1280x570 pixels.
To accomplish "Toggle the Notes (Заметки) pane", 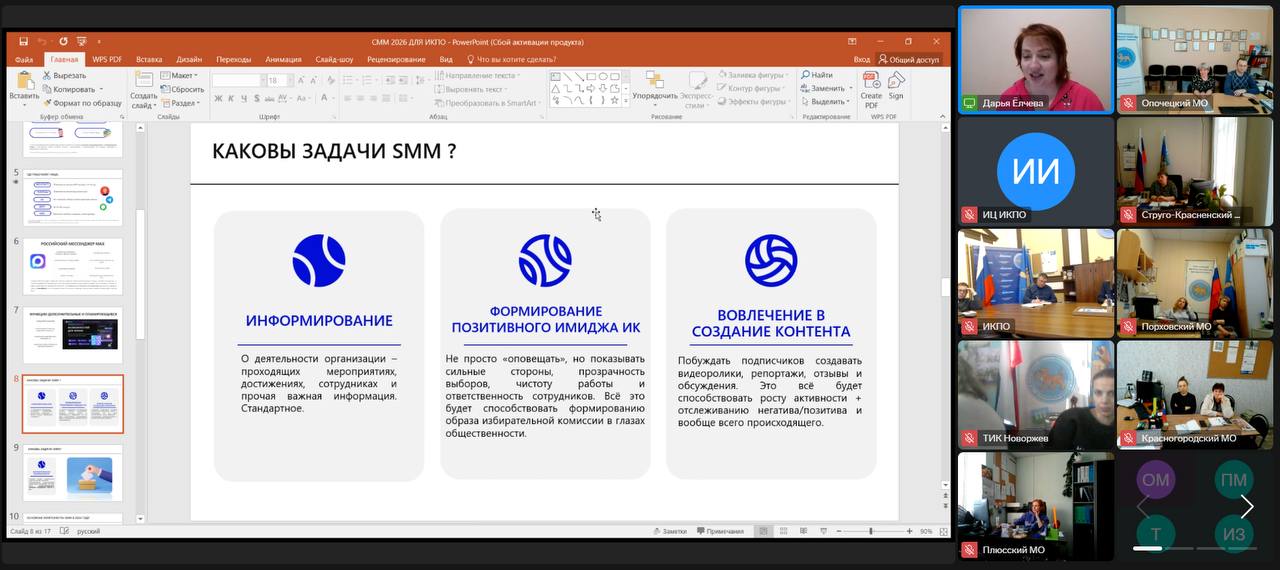I will point(668,531).
